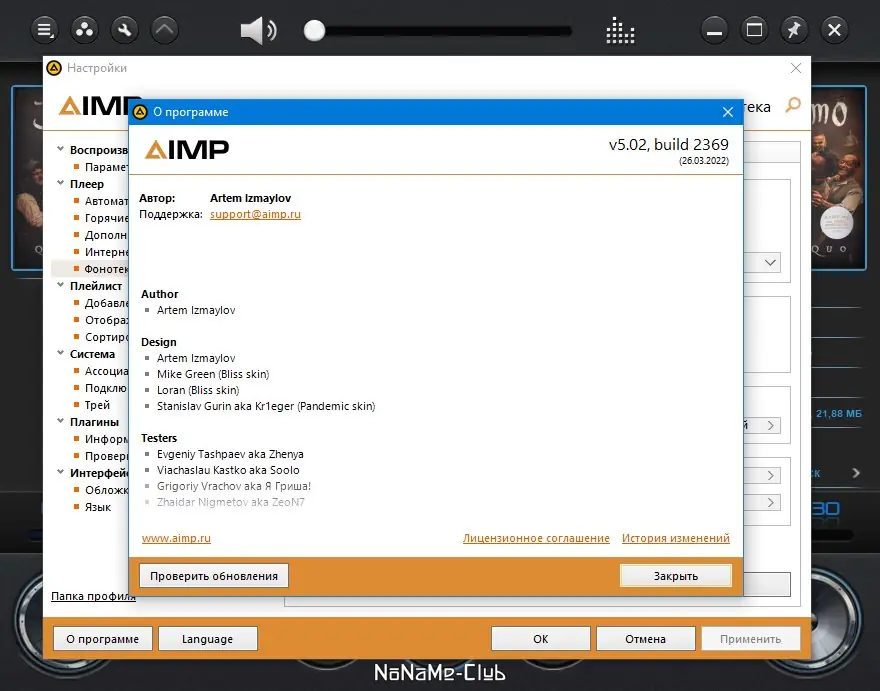Viewport: 880px width, 691px height.
Task: Select Обложки item in settings tree
Action: pos(106,490)
